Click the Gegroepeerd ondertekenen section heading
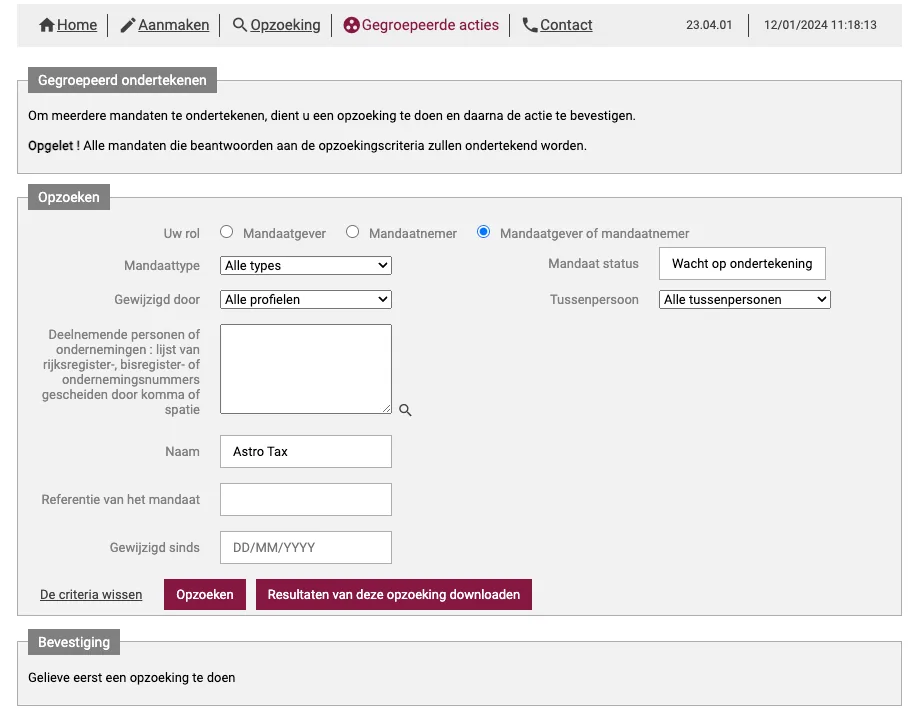Viewport: 919px width, 717px height. 122,80
